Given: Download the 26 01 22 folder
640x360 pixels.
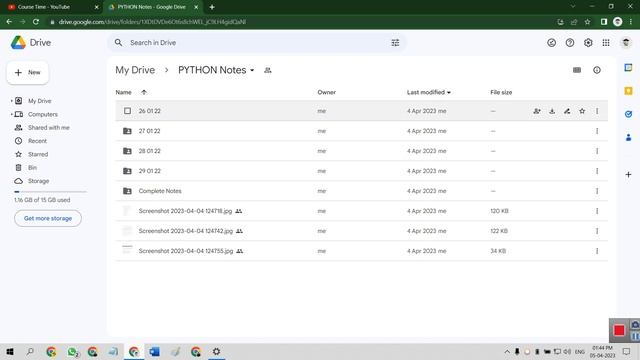Looking at the screenshot, I should pos(552,111).
